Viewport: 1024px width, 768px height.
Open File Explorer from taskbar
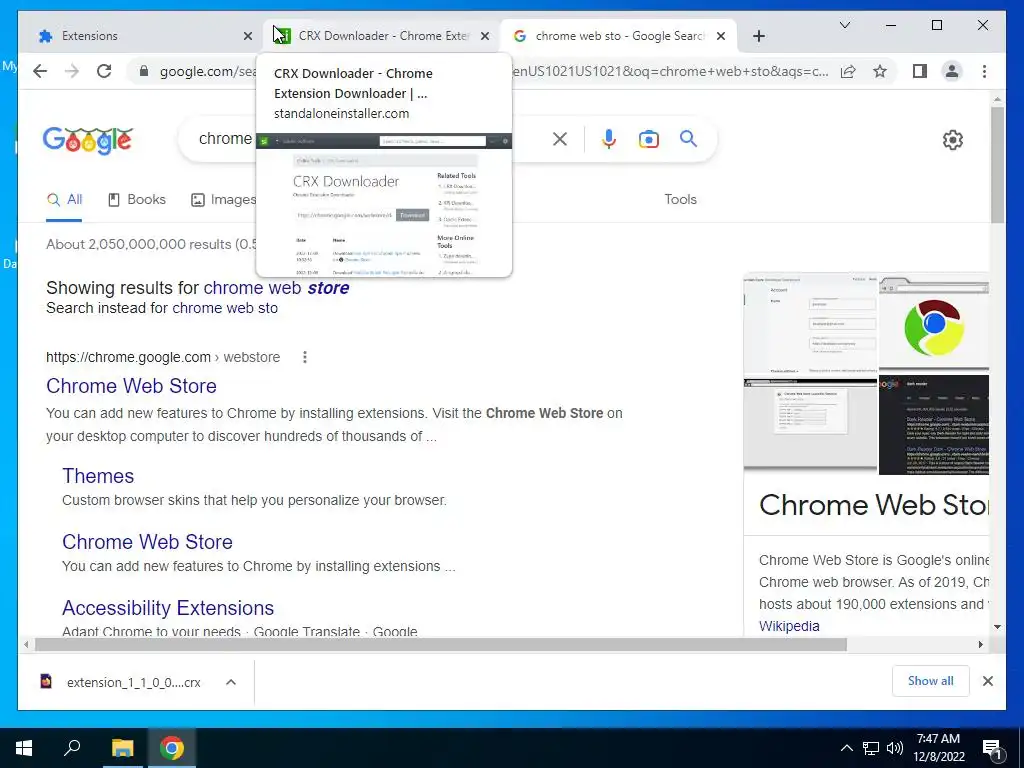pos(122,748)
